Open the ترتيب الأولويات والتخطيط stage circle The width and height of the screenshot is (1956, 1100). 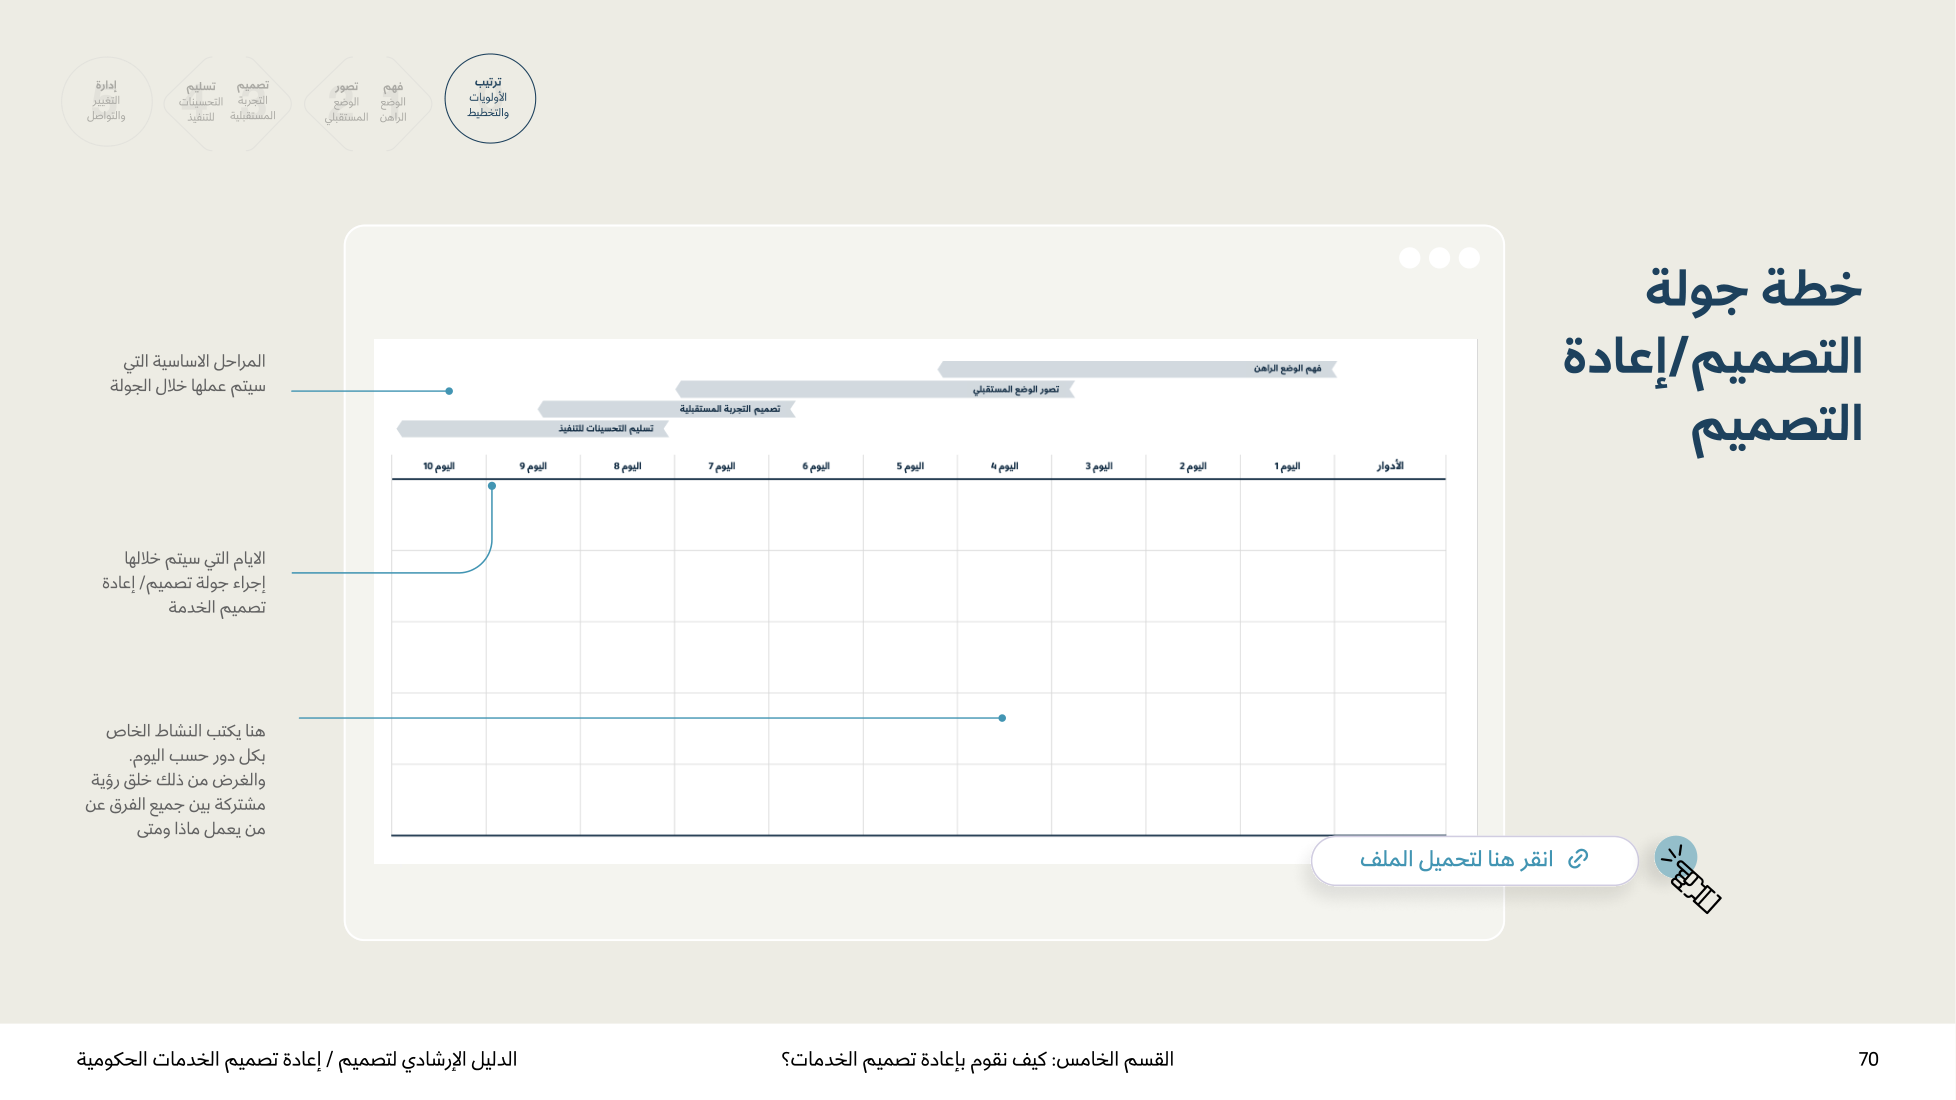(x=490, y=98)
